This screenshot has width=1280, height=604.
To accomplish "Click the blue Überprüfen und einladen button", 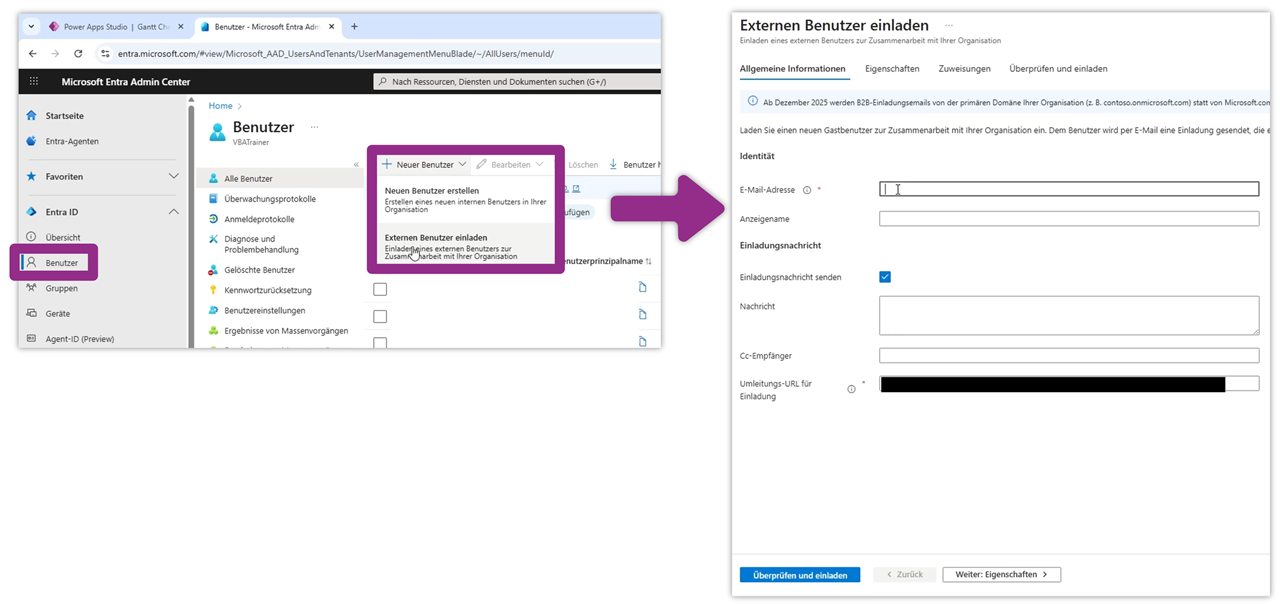I will pyautogui.click(x=800, y=575).
